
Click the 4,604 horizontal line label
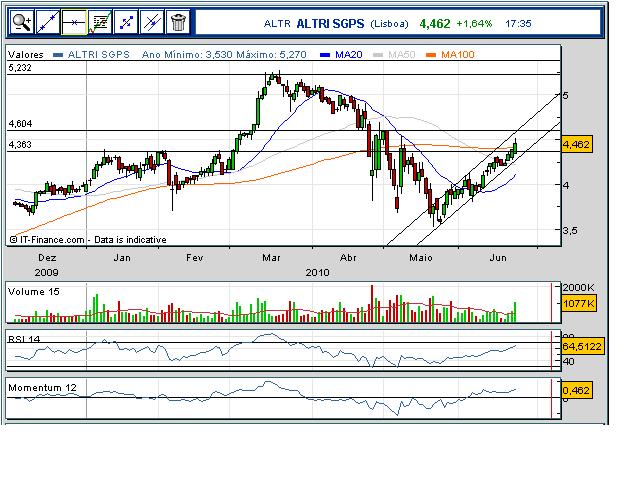pos(20,124)
